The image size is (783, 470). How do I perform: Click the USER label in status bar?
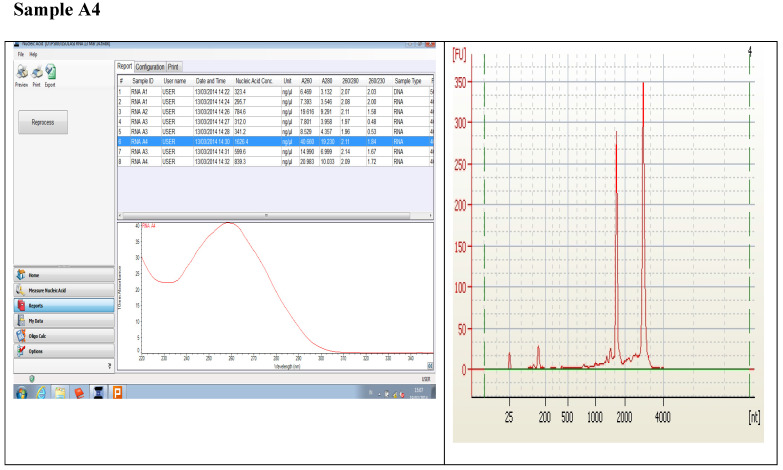point(426,379)
